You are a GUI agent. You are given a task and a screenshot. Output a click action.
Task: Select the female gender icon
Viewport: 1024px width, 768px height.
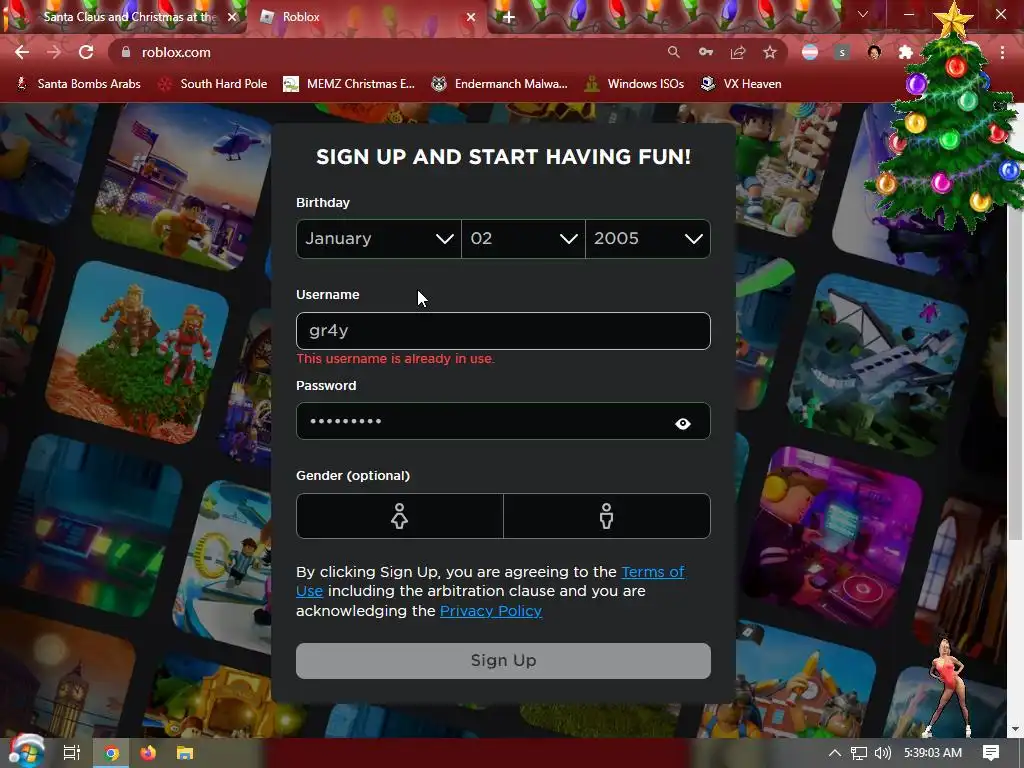click(400, 516)
